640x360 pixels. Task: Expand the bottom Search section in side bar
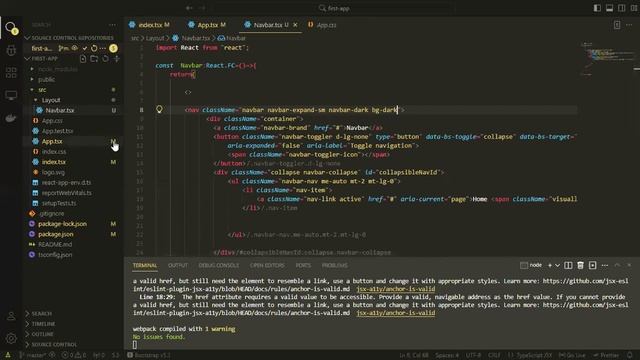tap(38, 313)
